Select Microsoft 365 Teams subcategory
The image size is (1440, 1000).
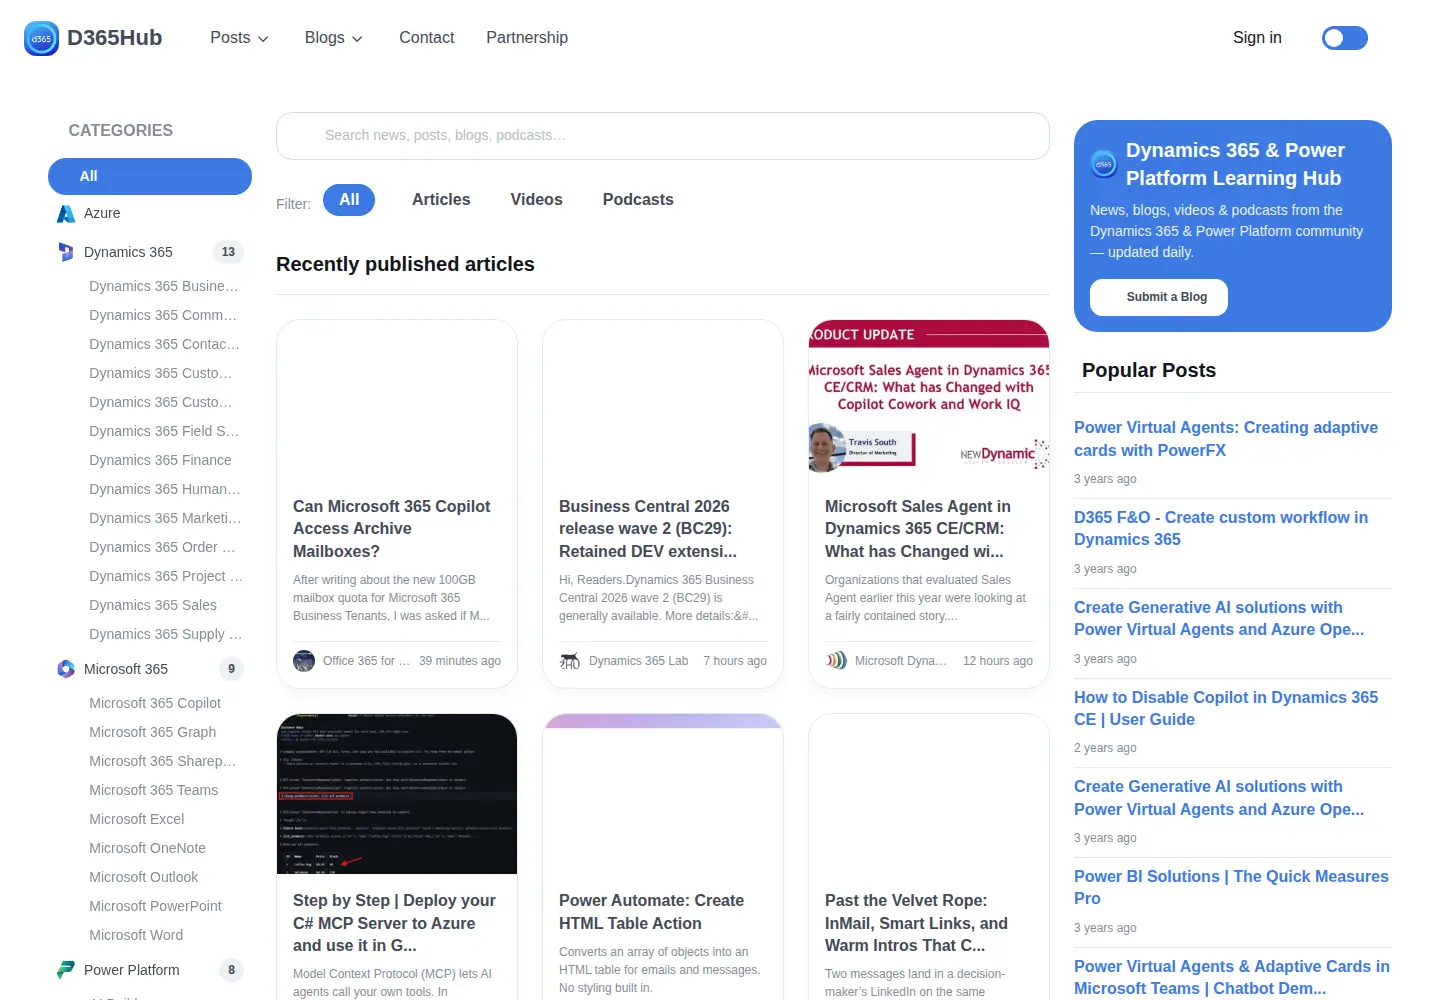click(153, 790)
